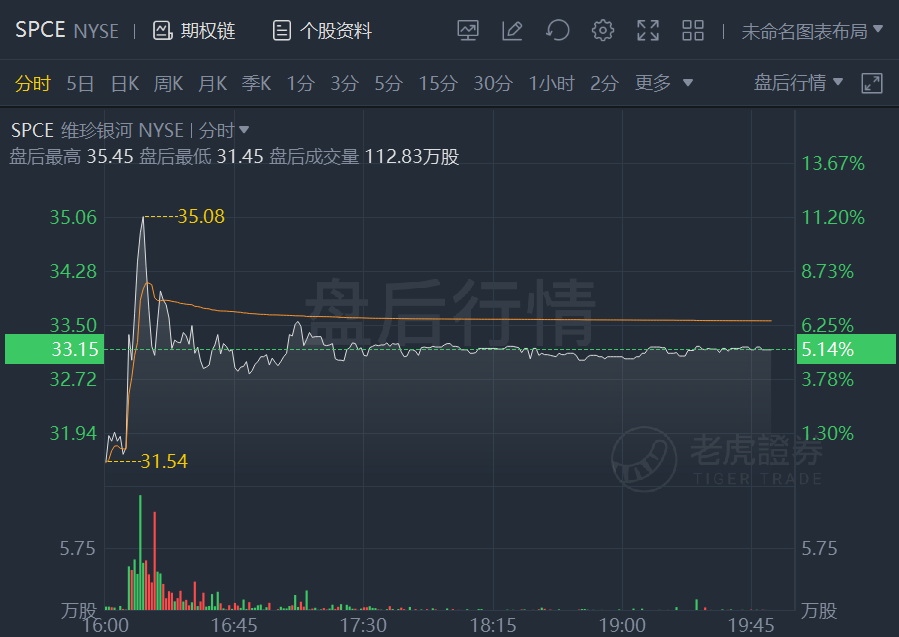Screen dimensions: 899x637
Task: Click the expand chart arrow icon
Action: pyautogui.click(x=871, y=83)
